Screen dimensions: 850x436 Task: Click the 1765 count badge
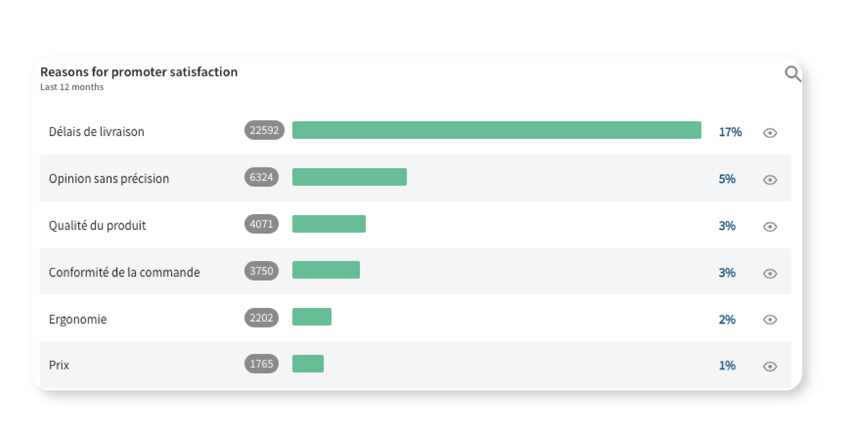pos(261,364)
